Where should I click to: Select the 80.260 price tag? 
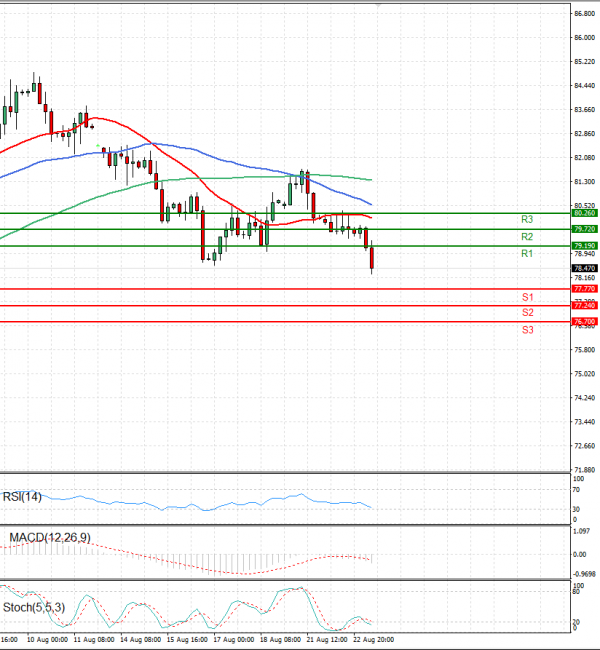coord(585,213)
